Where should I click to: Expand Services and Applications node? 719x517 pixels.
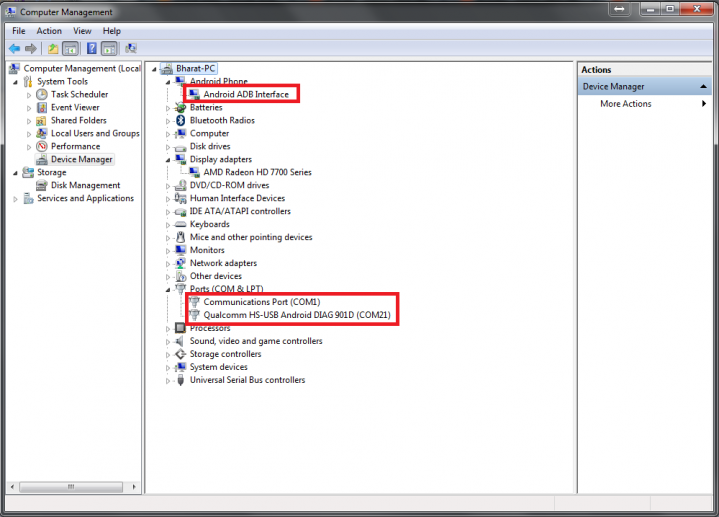[x=16, y=199]
